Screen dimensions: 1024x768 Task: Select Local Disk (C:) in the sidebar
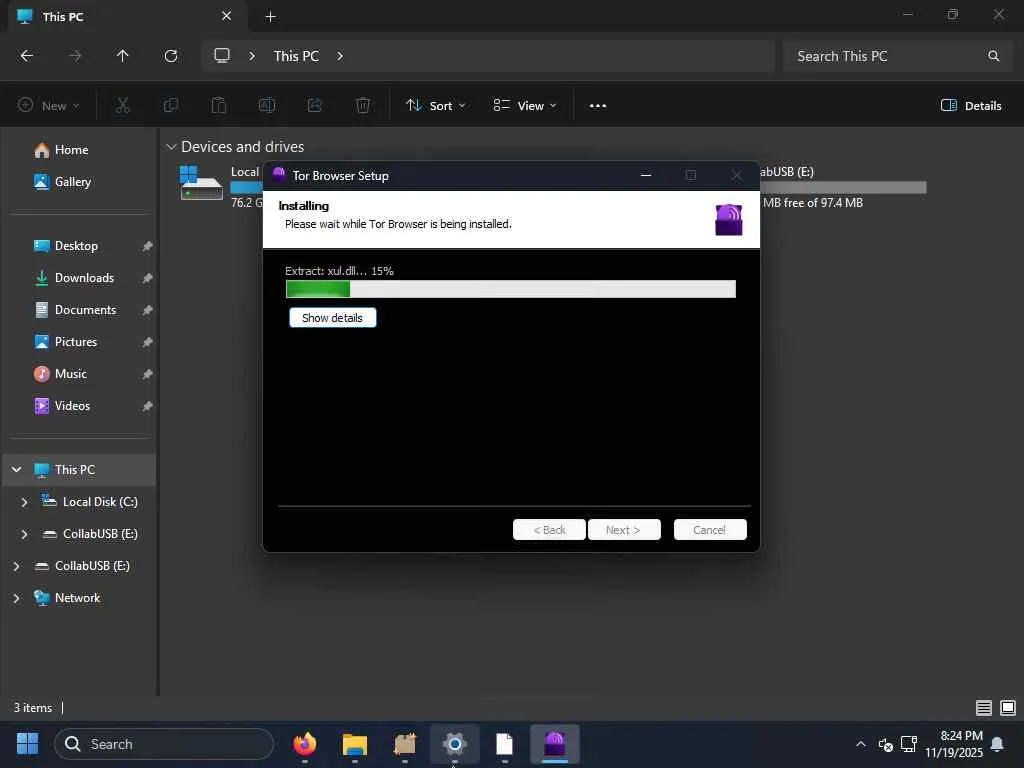point(99,502)
